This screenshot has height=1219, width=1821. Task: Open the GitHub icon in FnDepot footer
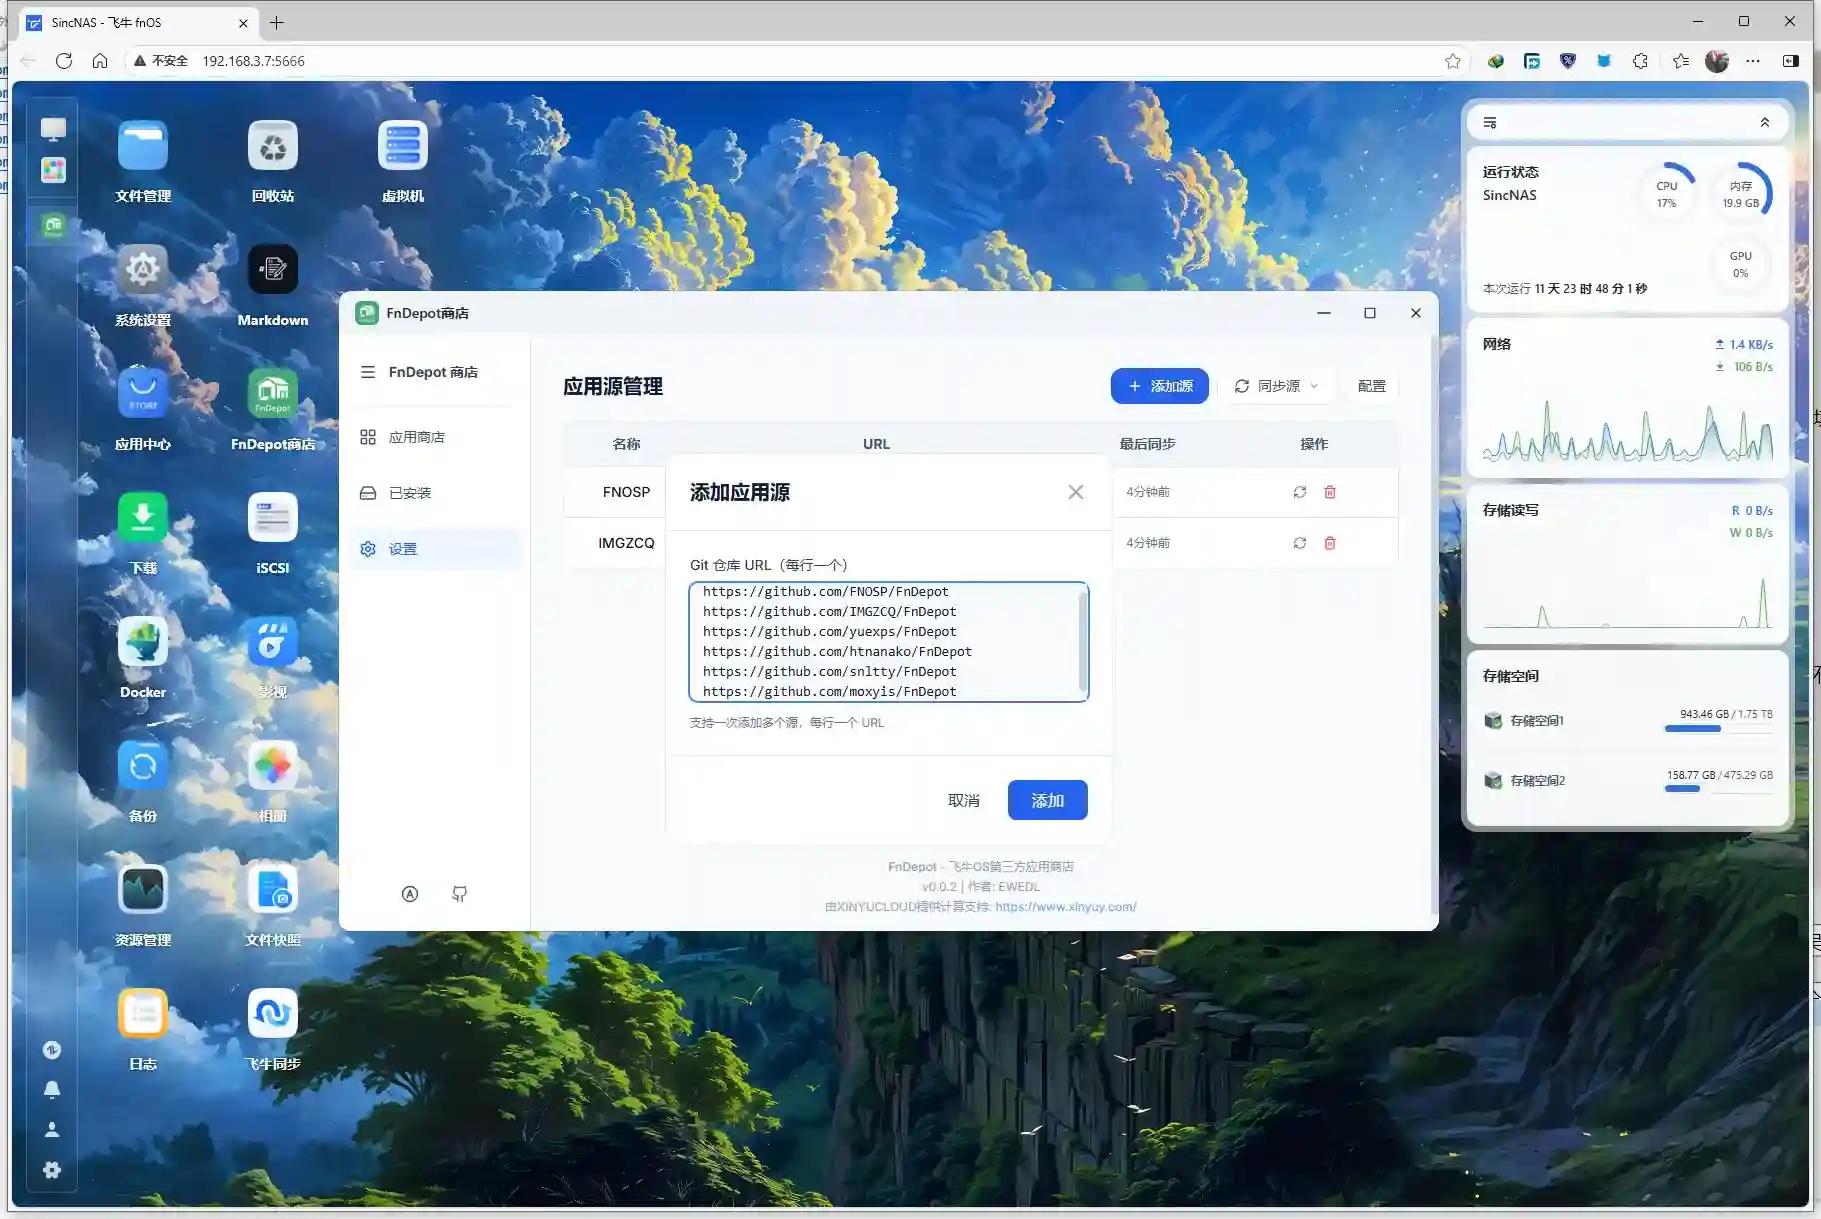tap(460, 894)
